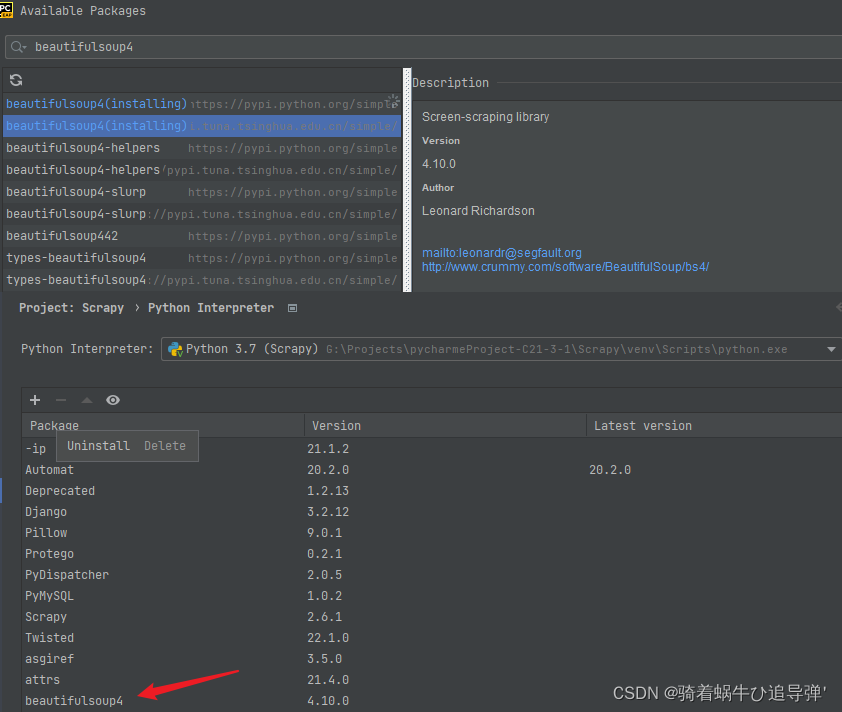Select types-beautifulsoup4 tsinghua row
Viewport: 842px width, 712px height.
coord(202,280)
